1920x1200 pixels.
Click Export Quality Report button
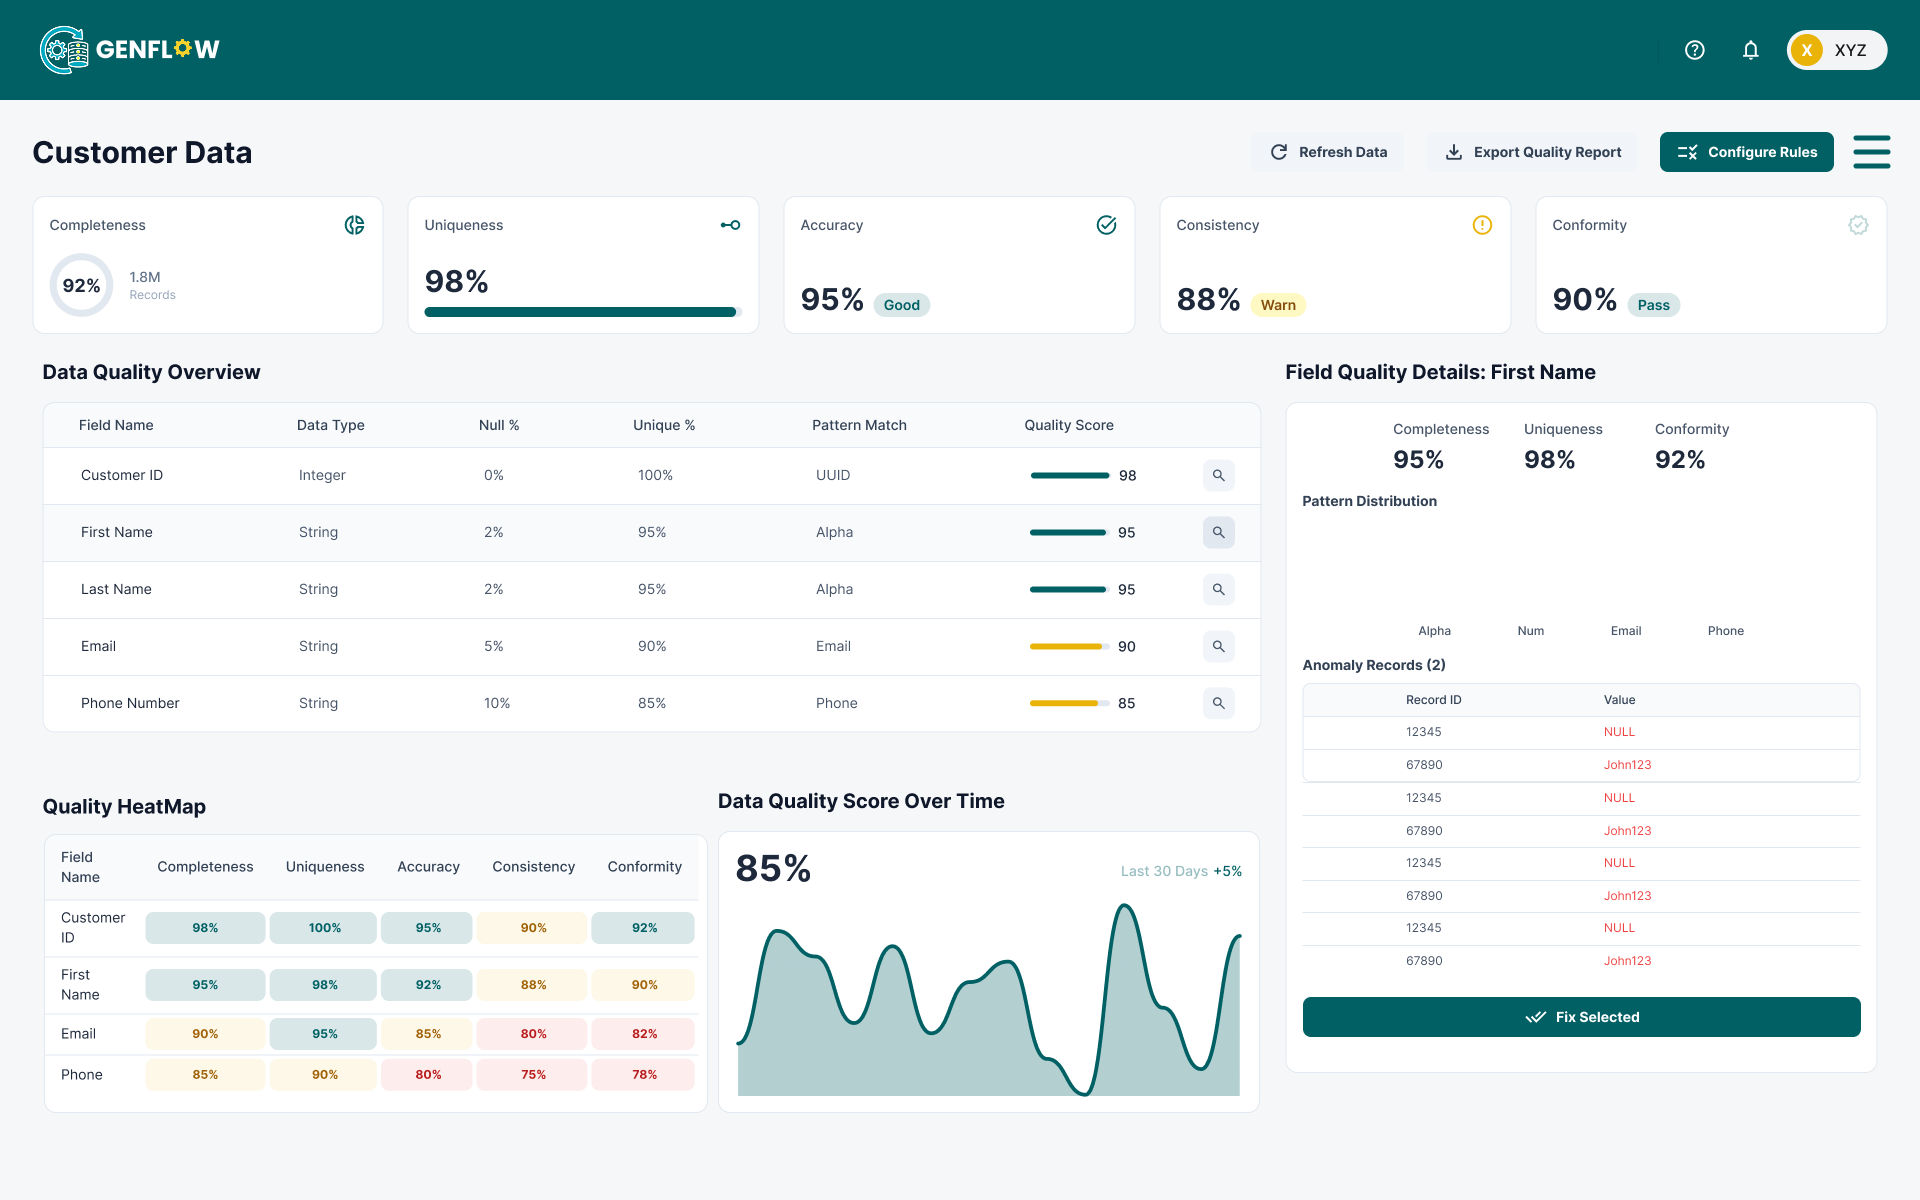(1533, 152)
